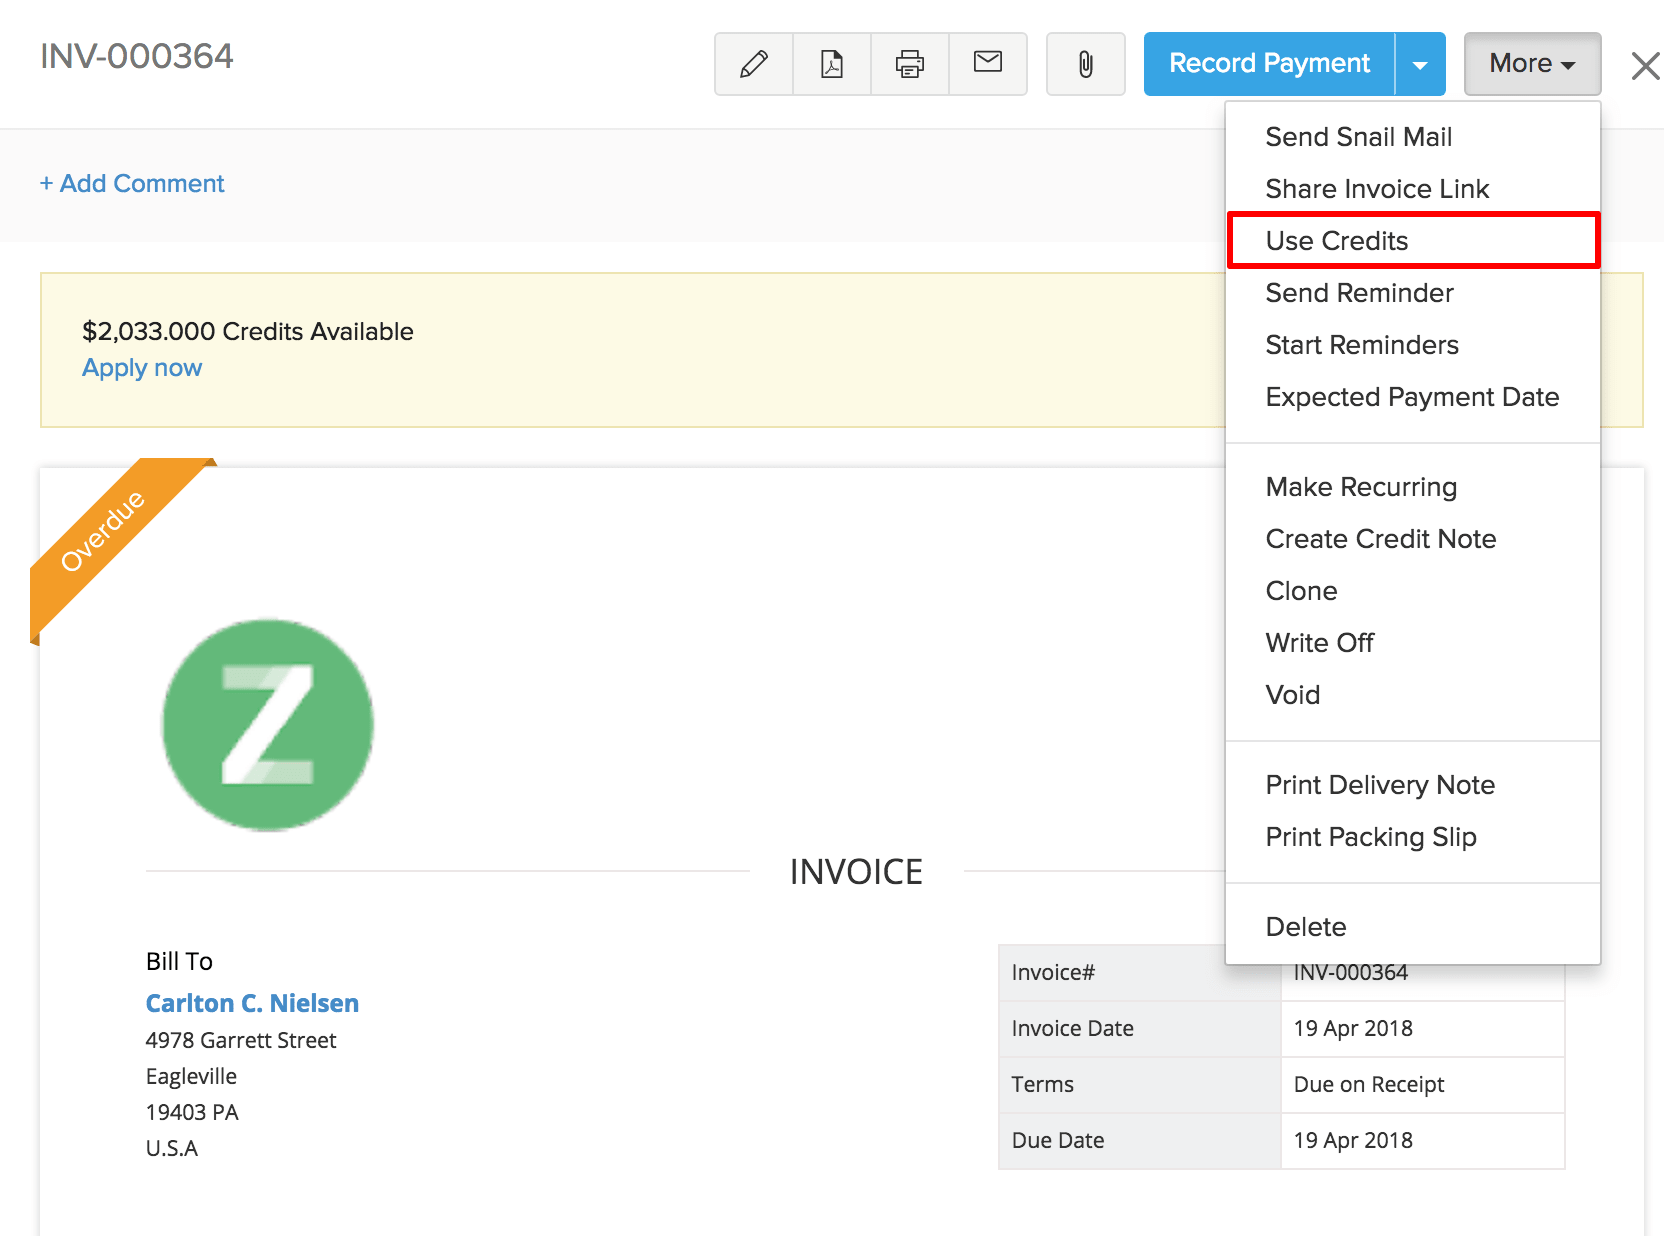Choose Send Snail Mail option

[x=1358, y=137]
